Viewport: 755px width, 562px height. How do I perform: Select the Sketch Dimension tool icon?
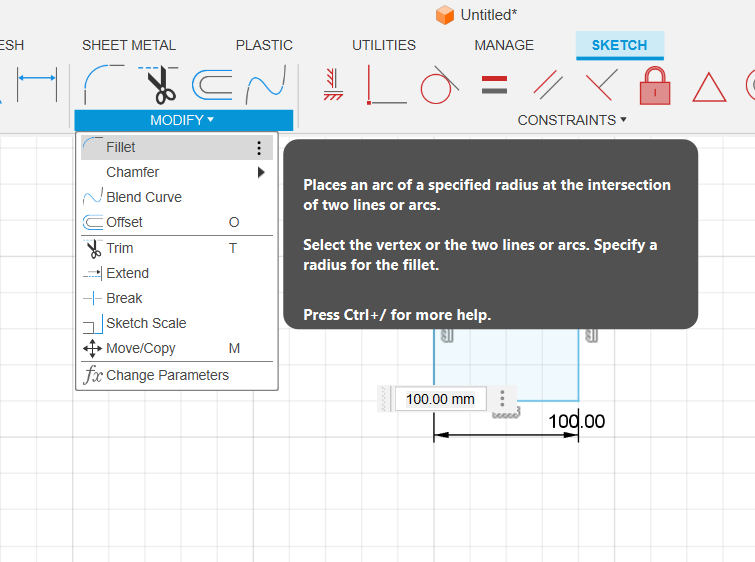(37, 85)
